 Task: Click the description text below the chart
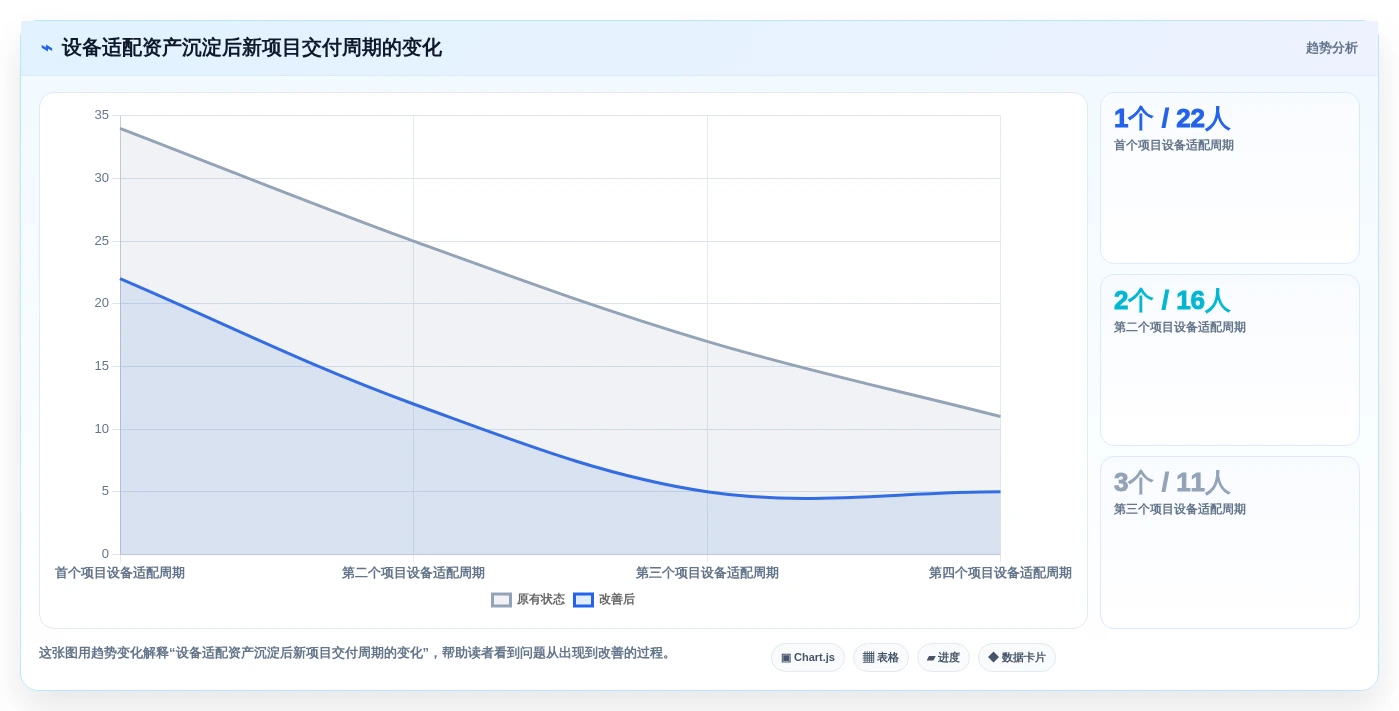tap(357, 653)
